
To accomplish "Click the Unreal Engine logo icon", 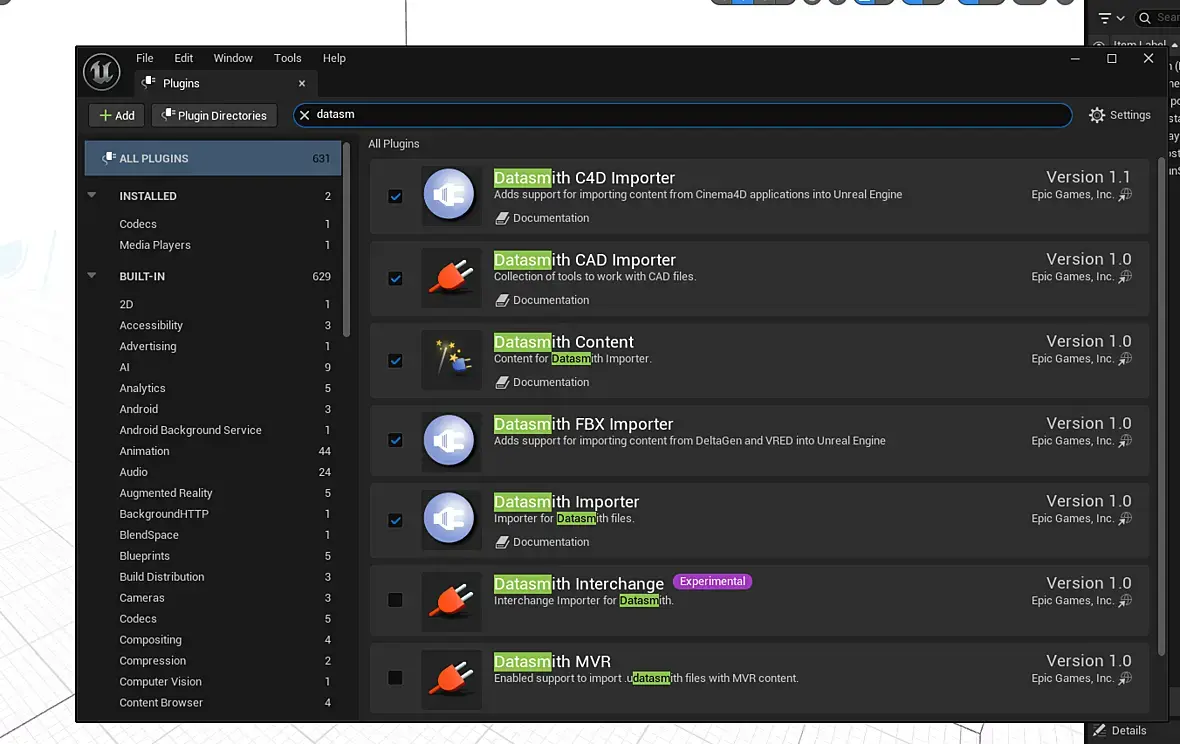I will pyautogui.click(x=102, y=72).
